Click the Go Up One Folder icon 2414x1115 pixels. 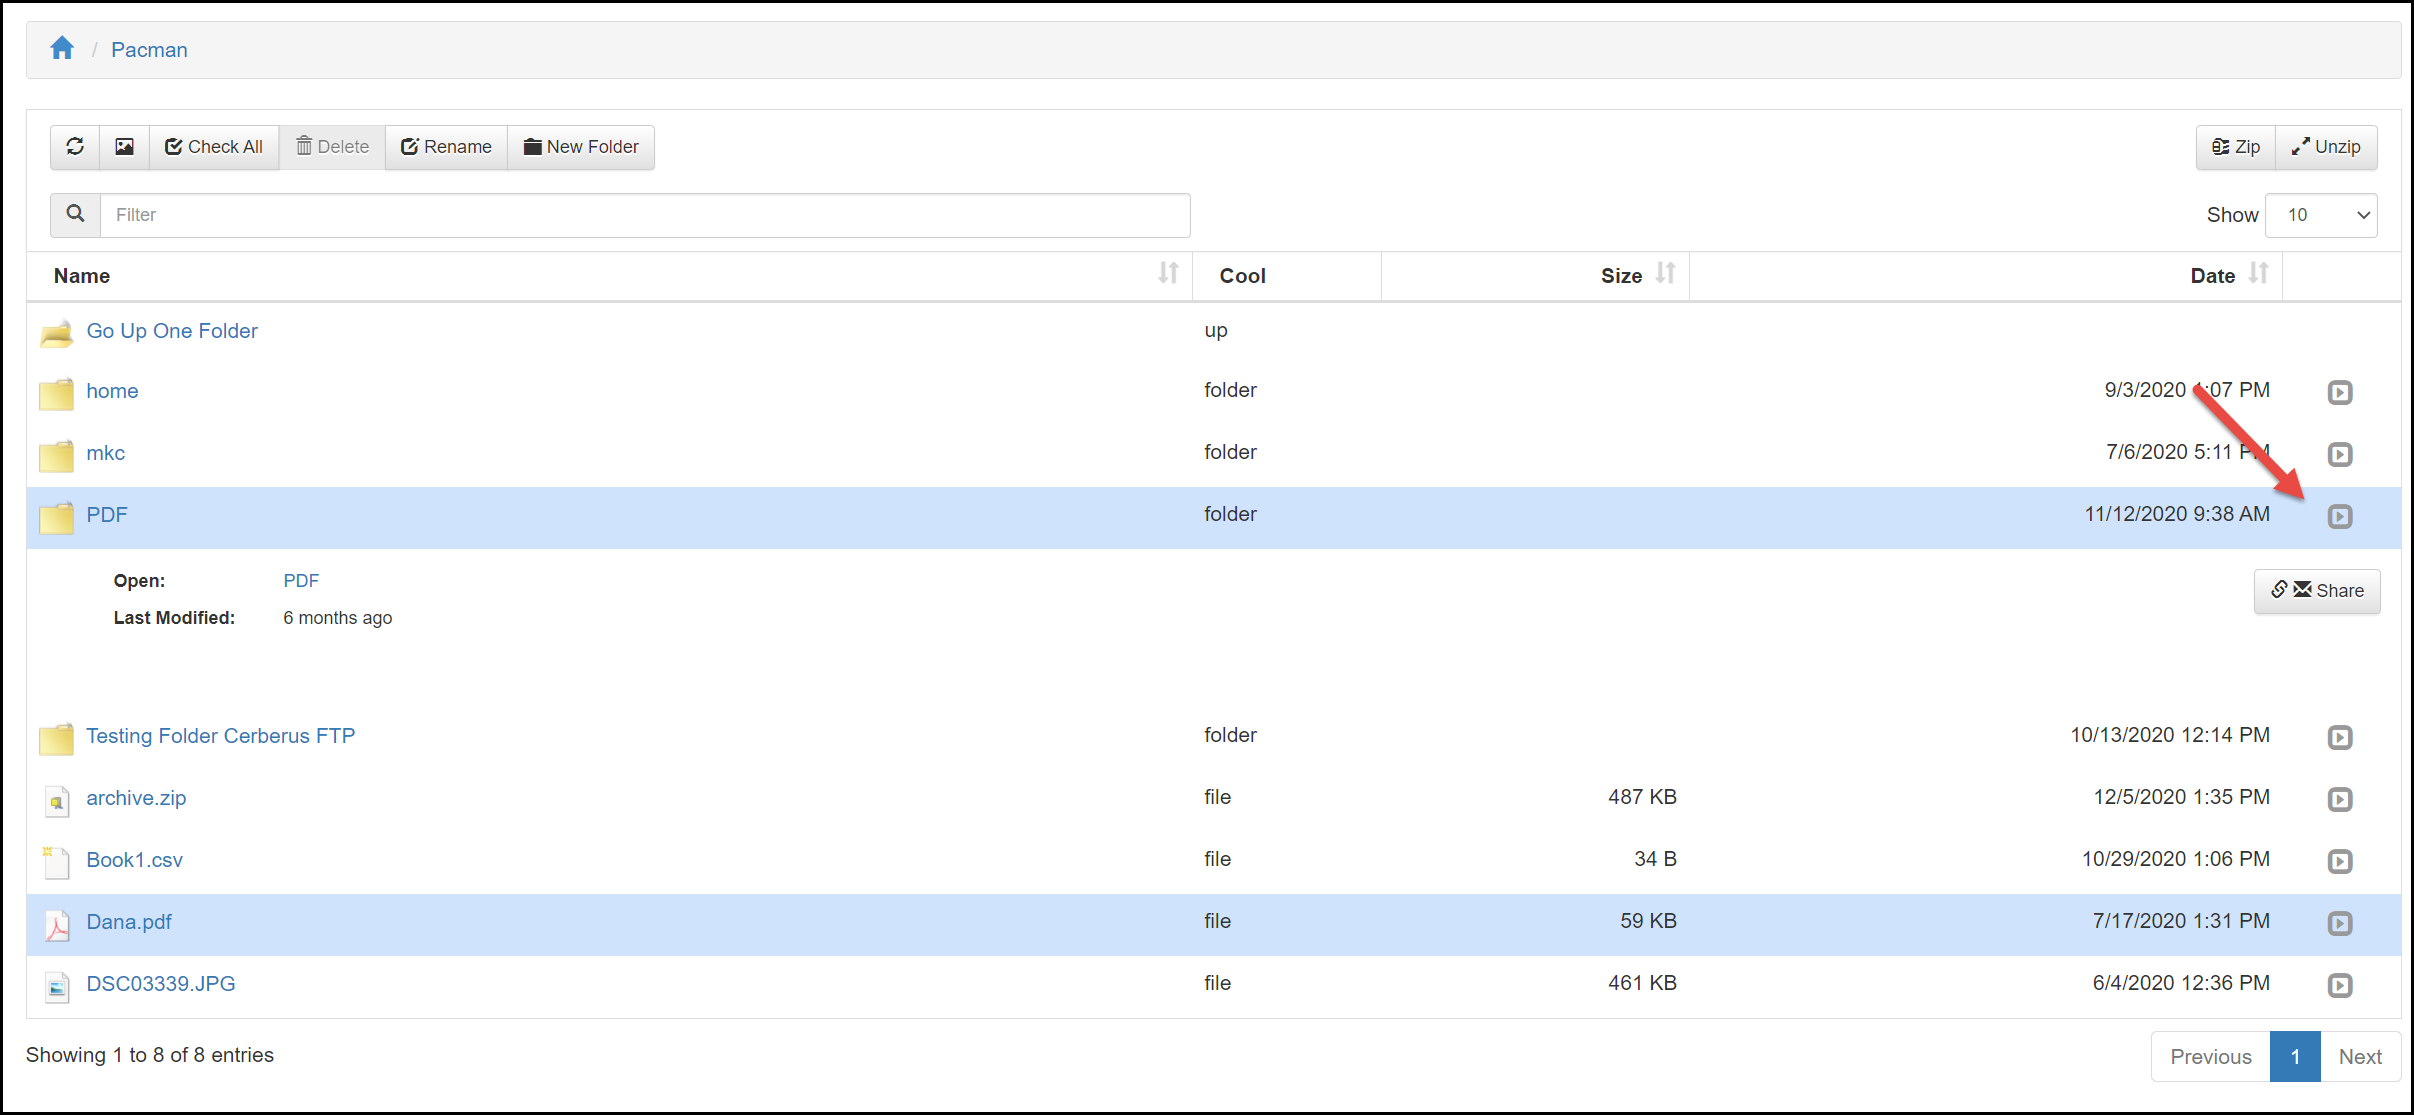point(57,333)
